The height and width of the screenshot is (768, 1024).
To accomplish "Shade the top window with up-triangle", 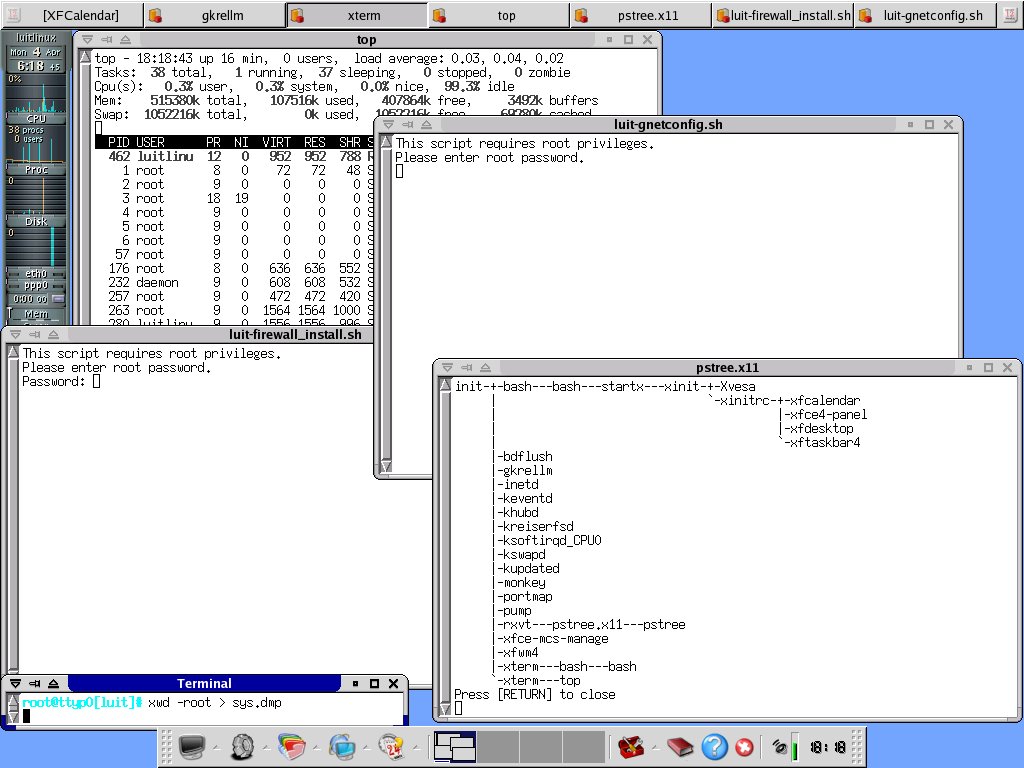I will tap(125, 40).
